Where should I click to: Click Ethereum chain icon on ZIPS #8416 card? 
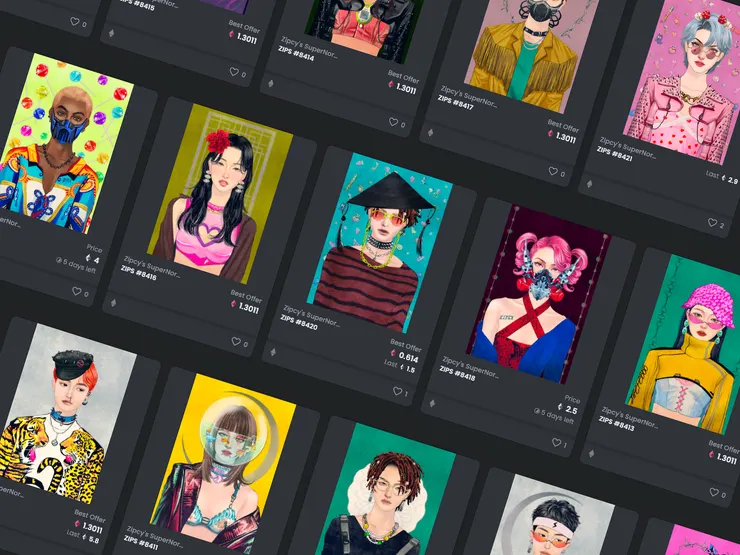pyautogui.click(x=113, y=303)
